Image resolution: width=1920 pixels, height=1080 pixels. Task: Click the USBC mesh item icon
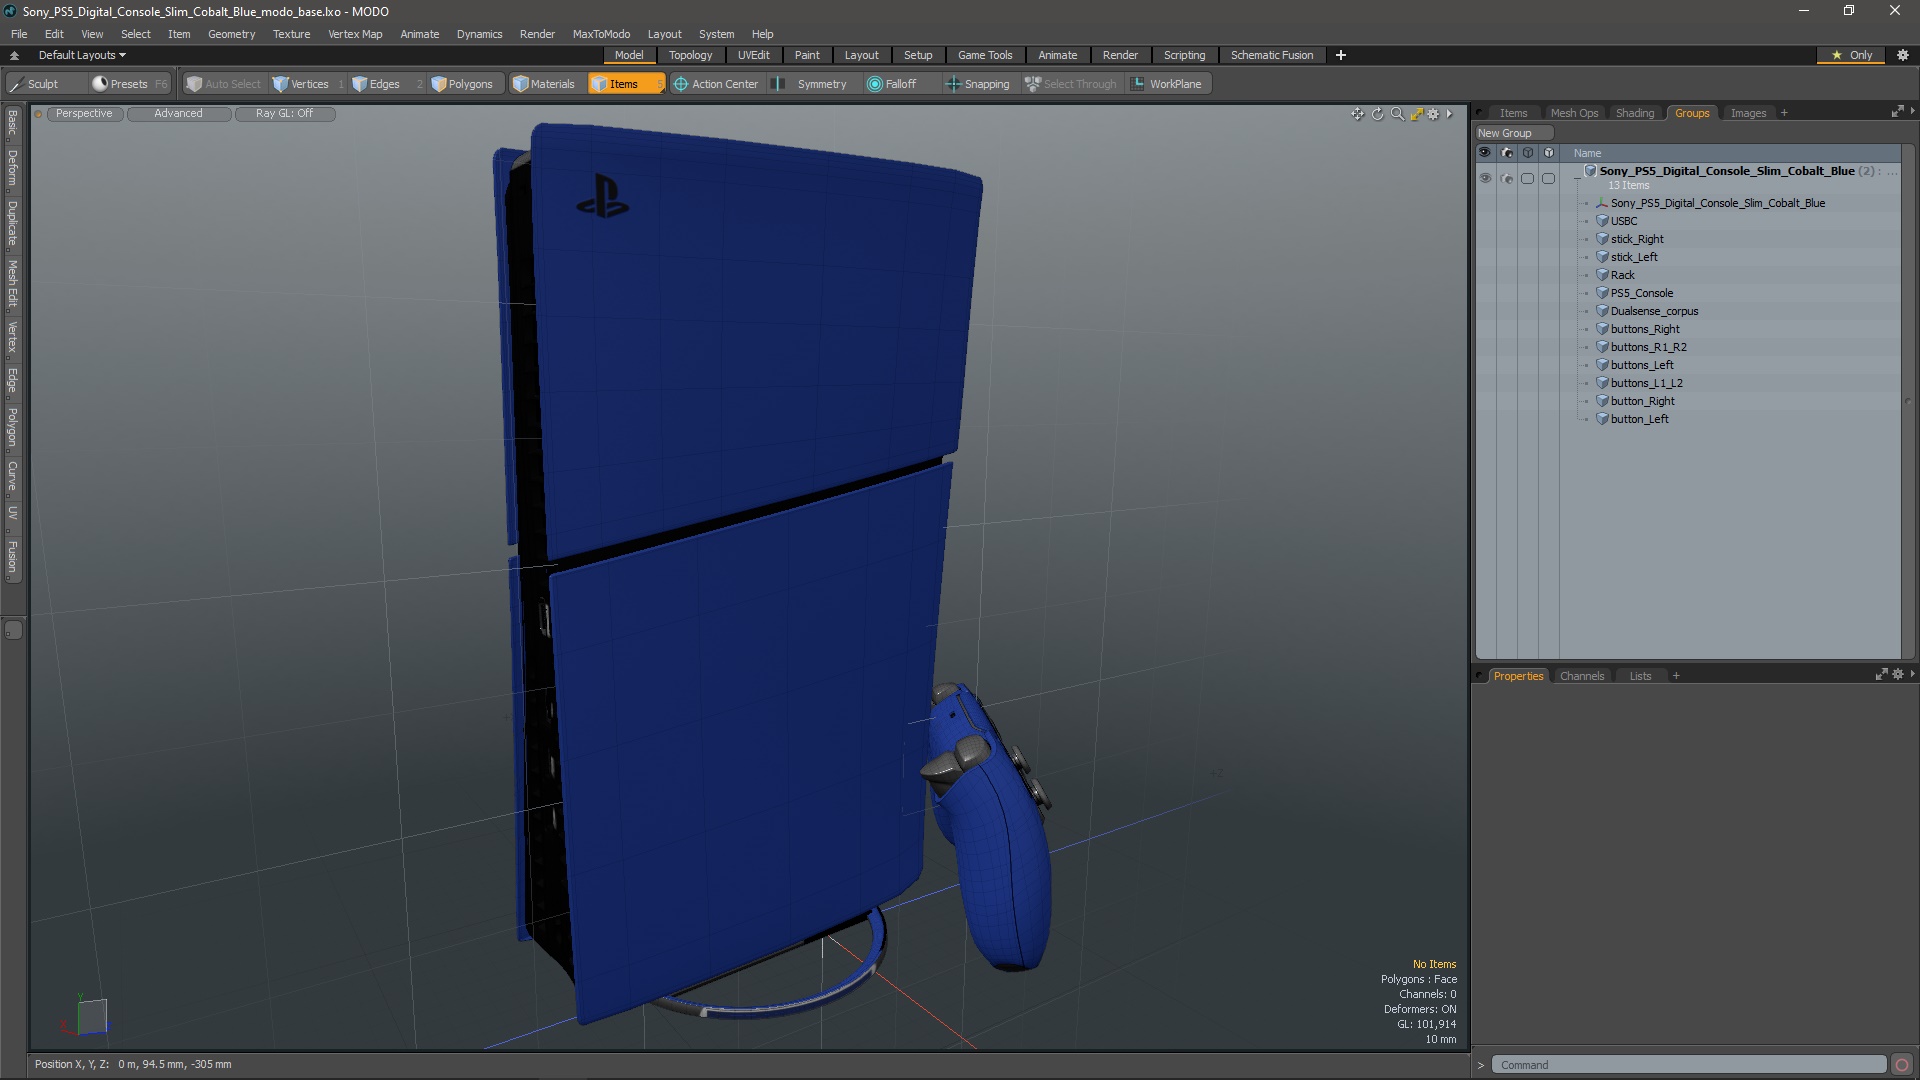tap(1602, 221)
